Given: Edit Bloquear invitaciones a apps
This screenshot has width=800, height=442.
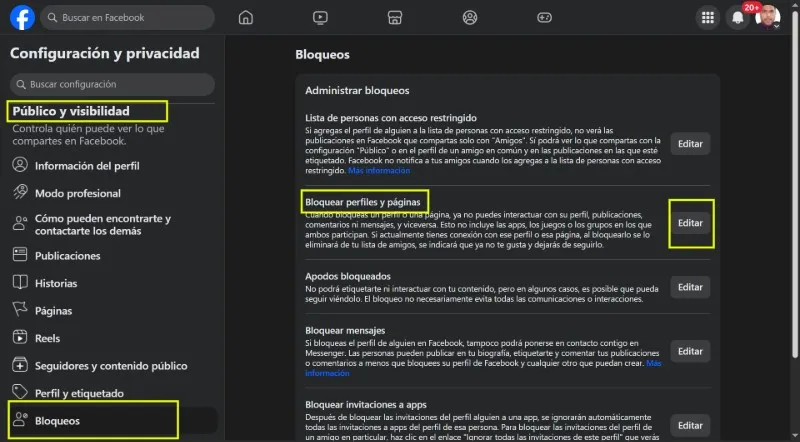Looking at the screenshot, I should (690, 426).
